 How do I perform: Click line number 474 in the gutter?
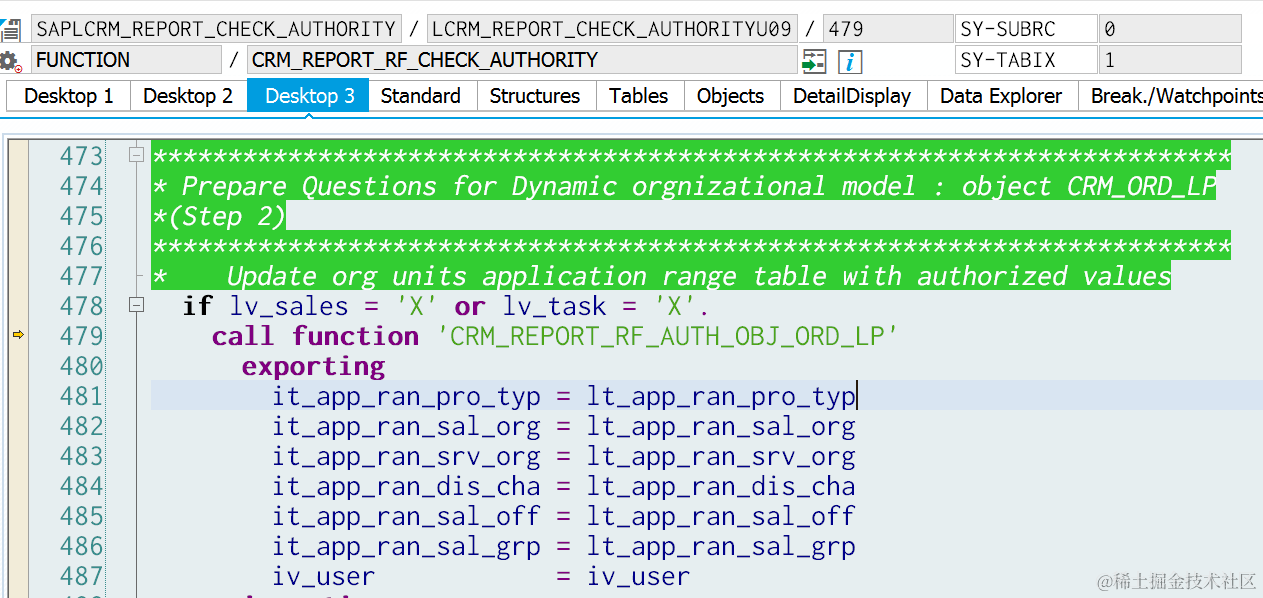point(81,186)
